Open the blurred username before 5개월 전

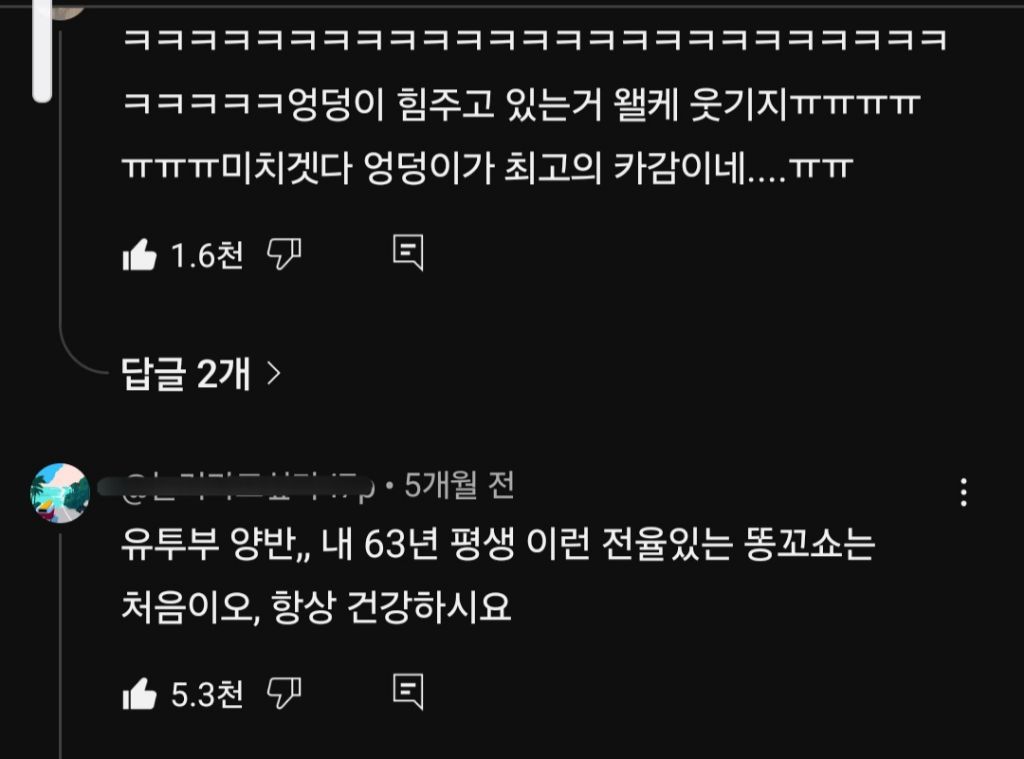pos(238,486)
